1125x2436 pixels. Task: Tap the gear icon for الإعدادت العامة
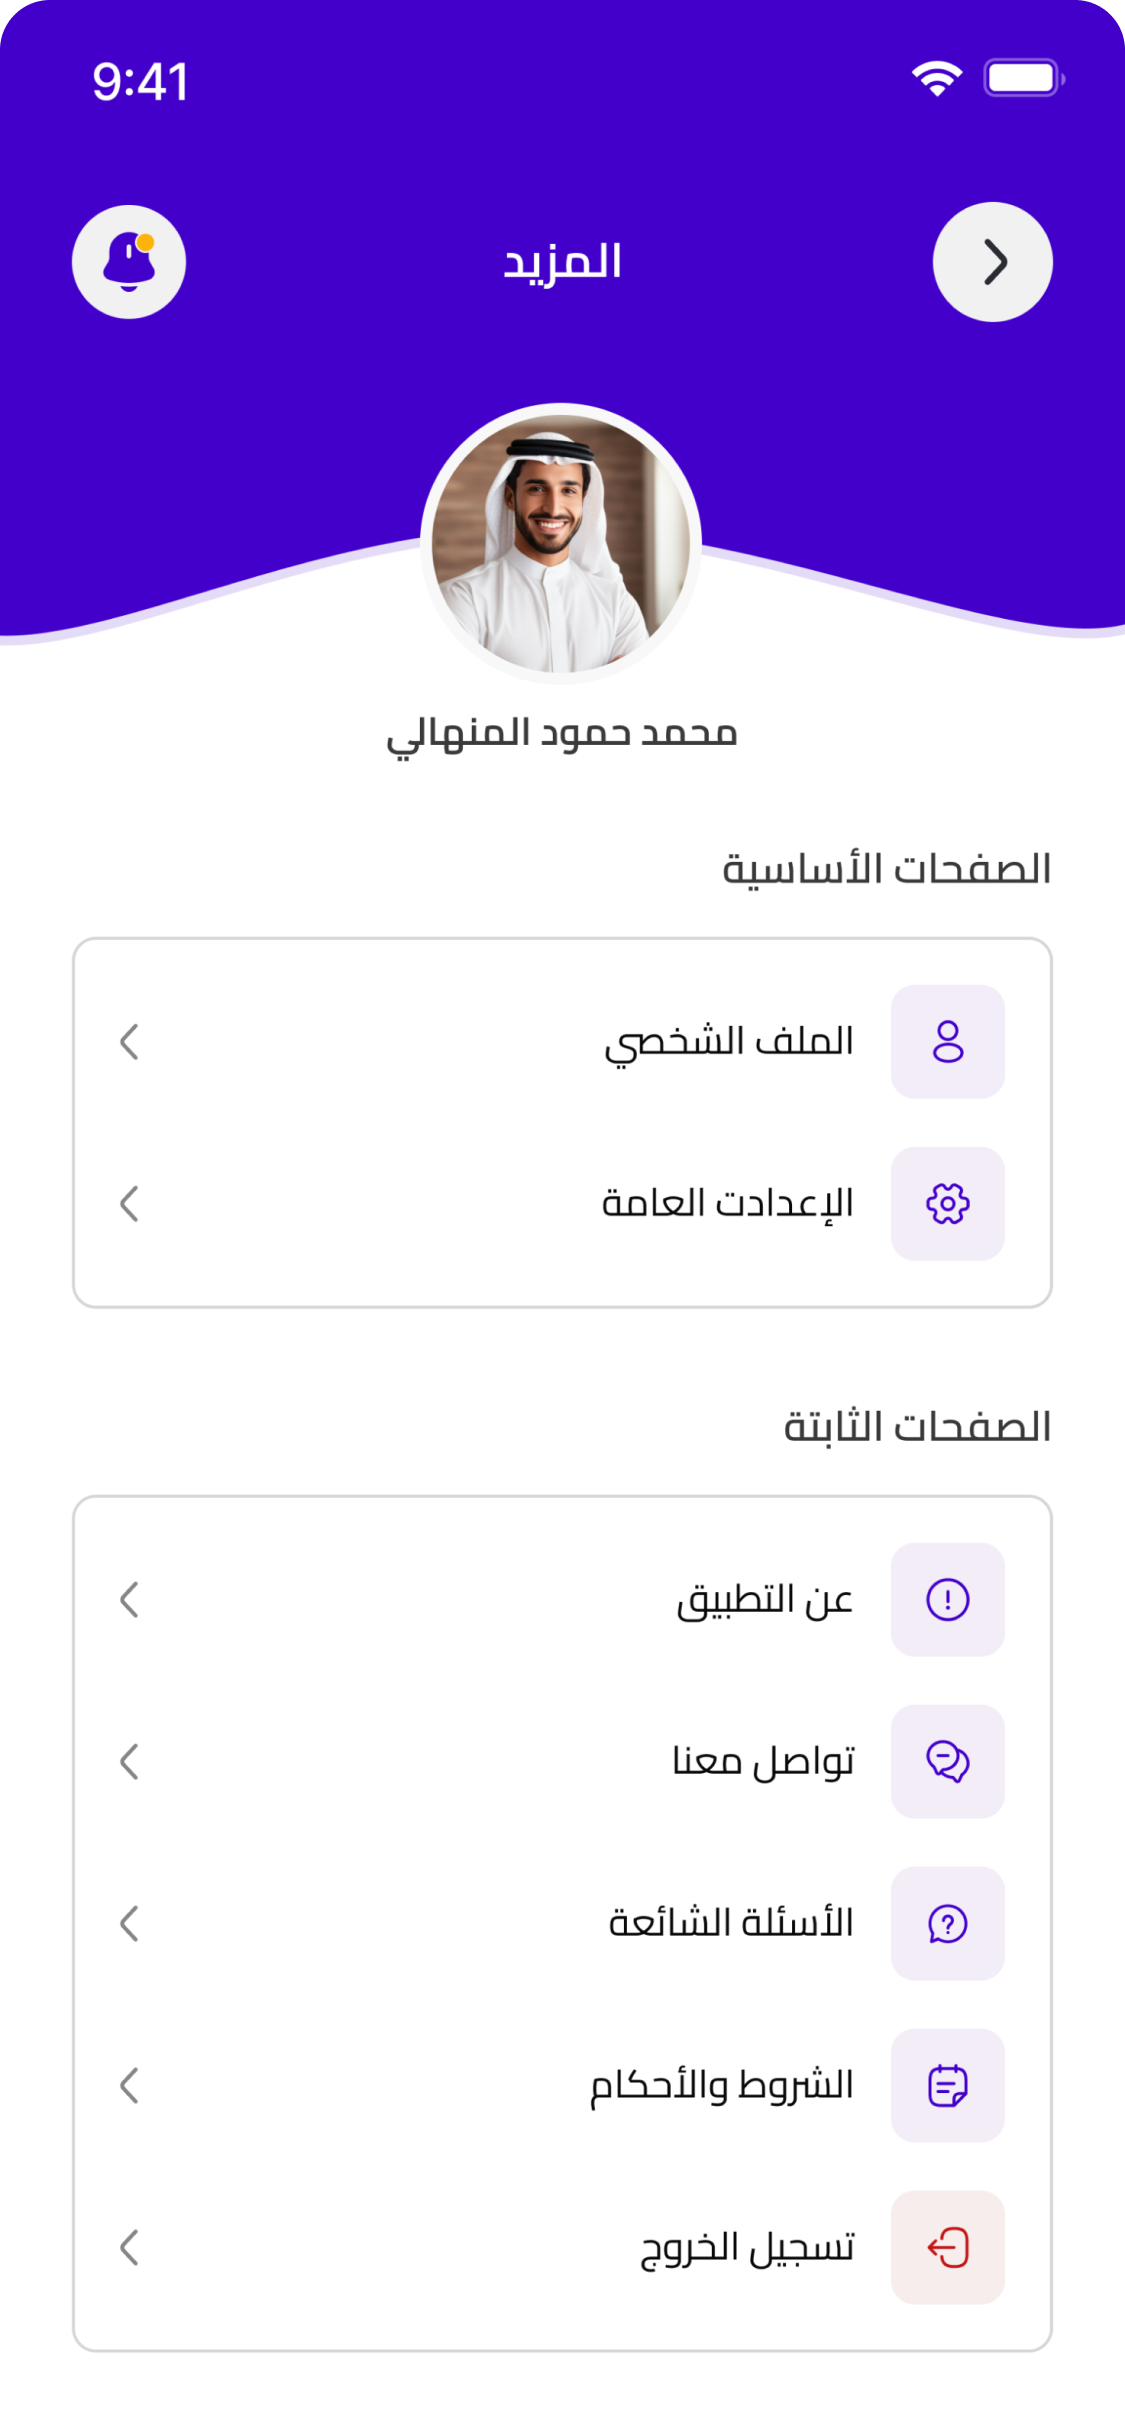947,1204
